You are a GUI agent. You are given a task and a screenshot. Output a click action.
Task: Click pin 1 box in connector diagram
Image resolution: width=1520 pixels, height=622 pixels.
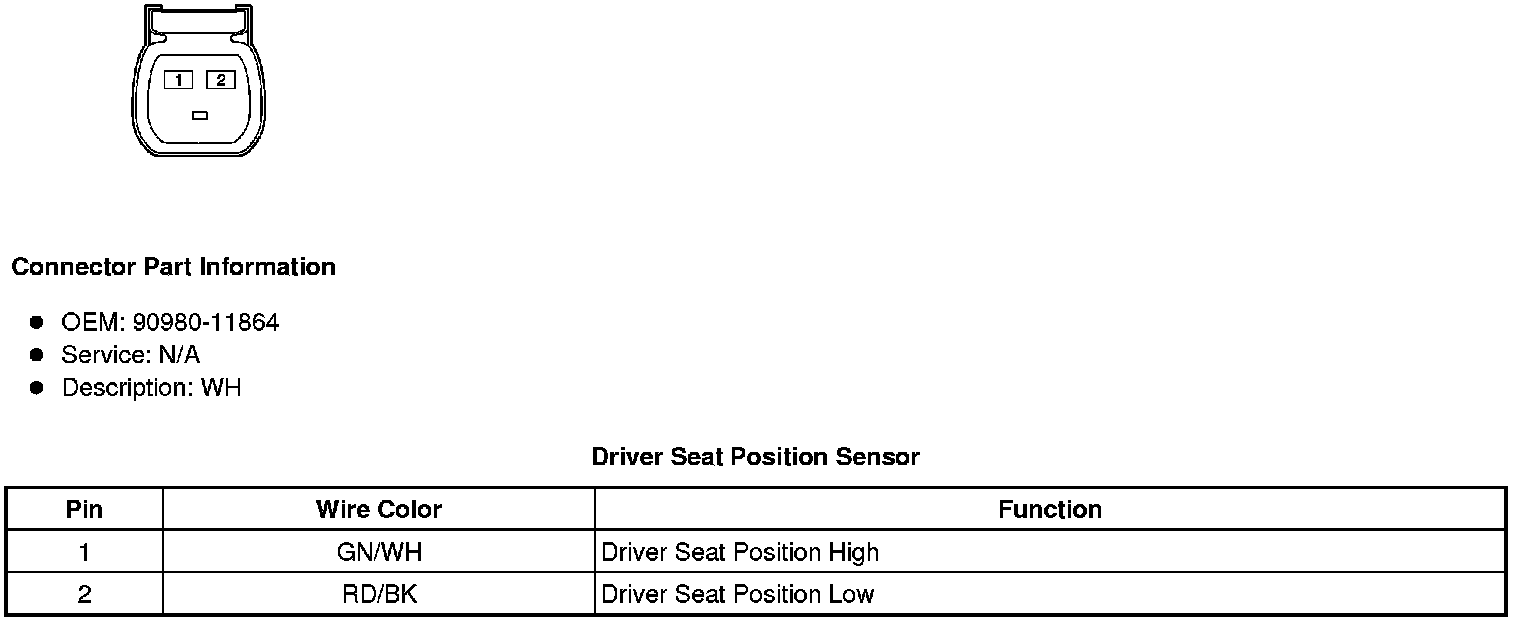tap(178, 80)
